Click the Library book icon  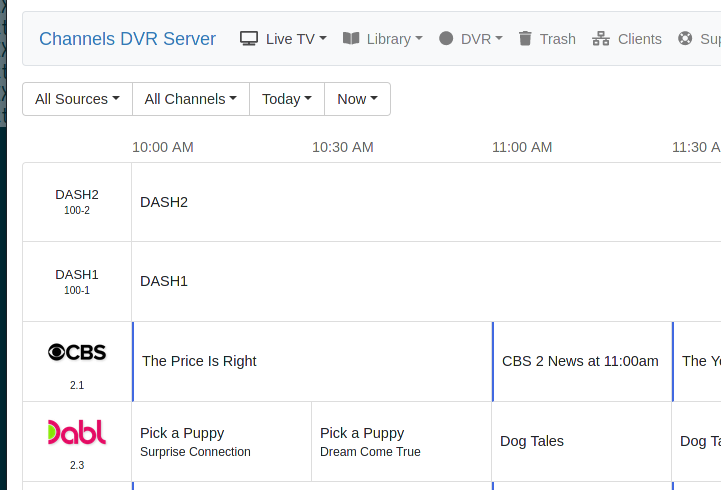pos(351,39)
